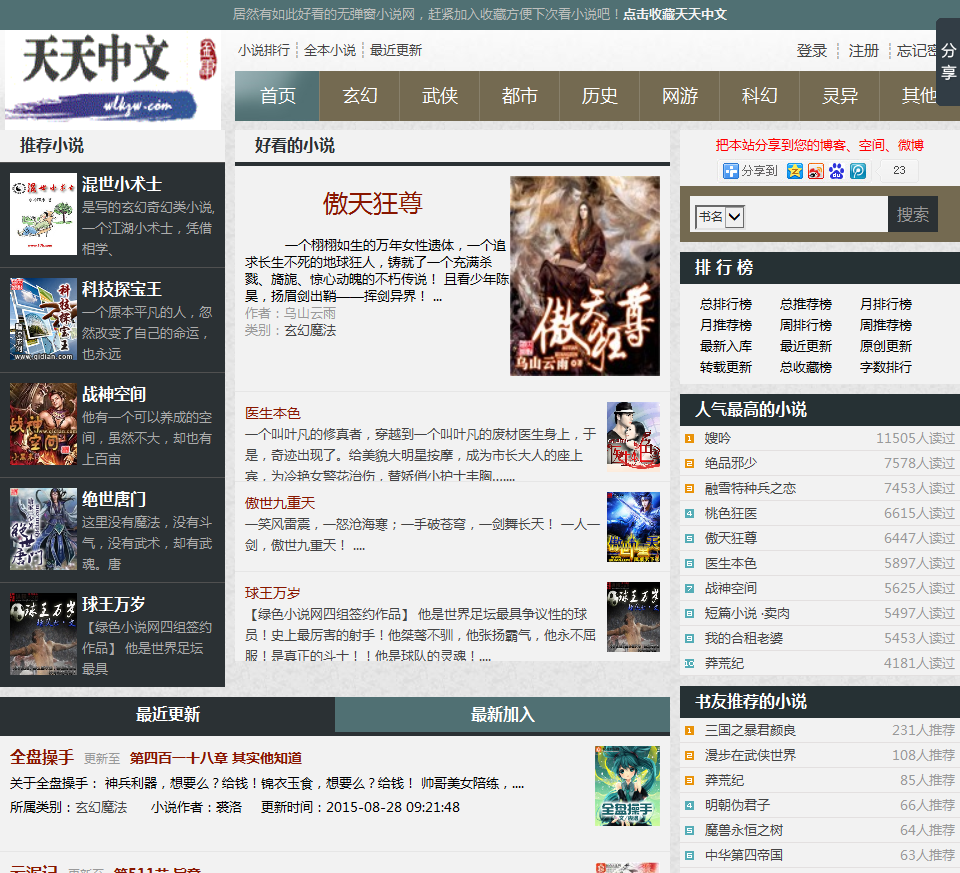
Task: Open the side 分享 share tab
Action: [948, 61]
